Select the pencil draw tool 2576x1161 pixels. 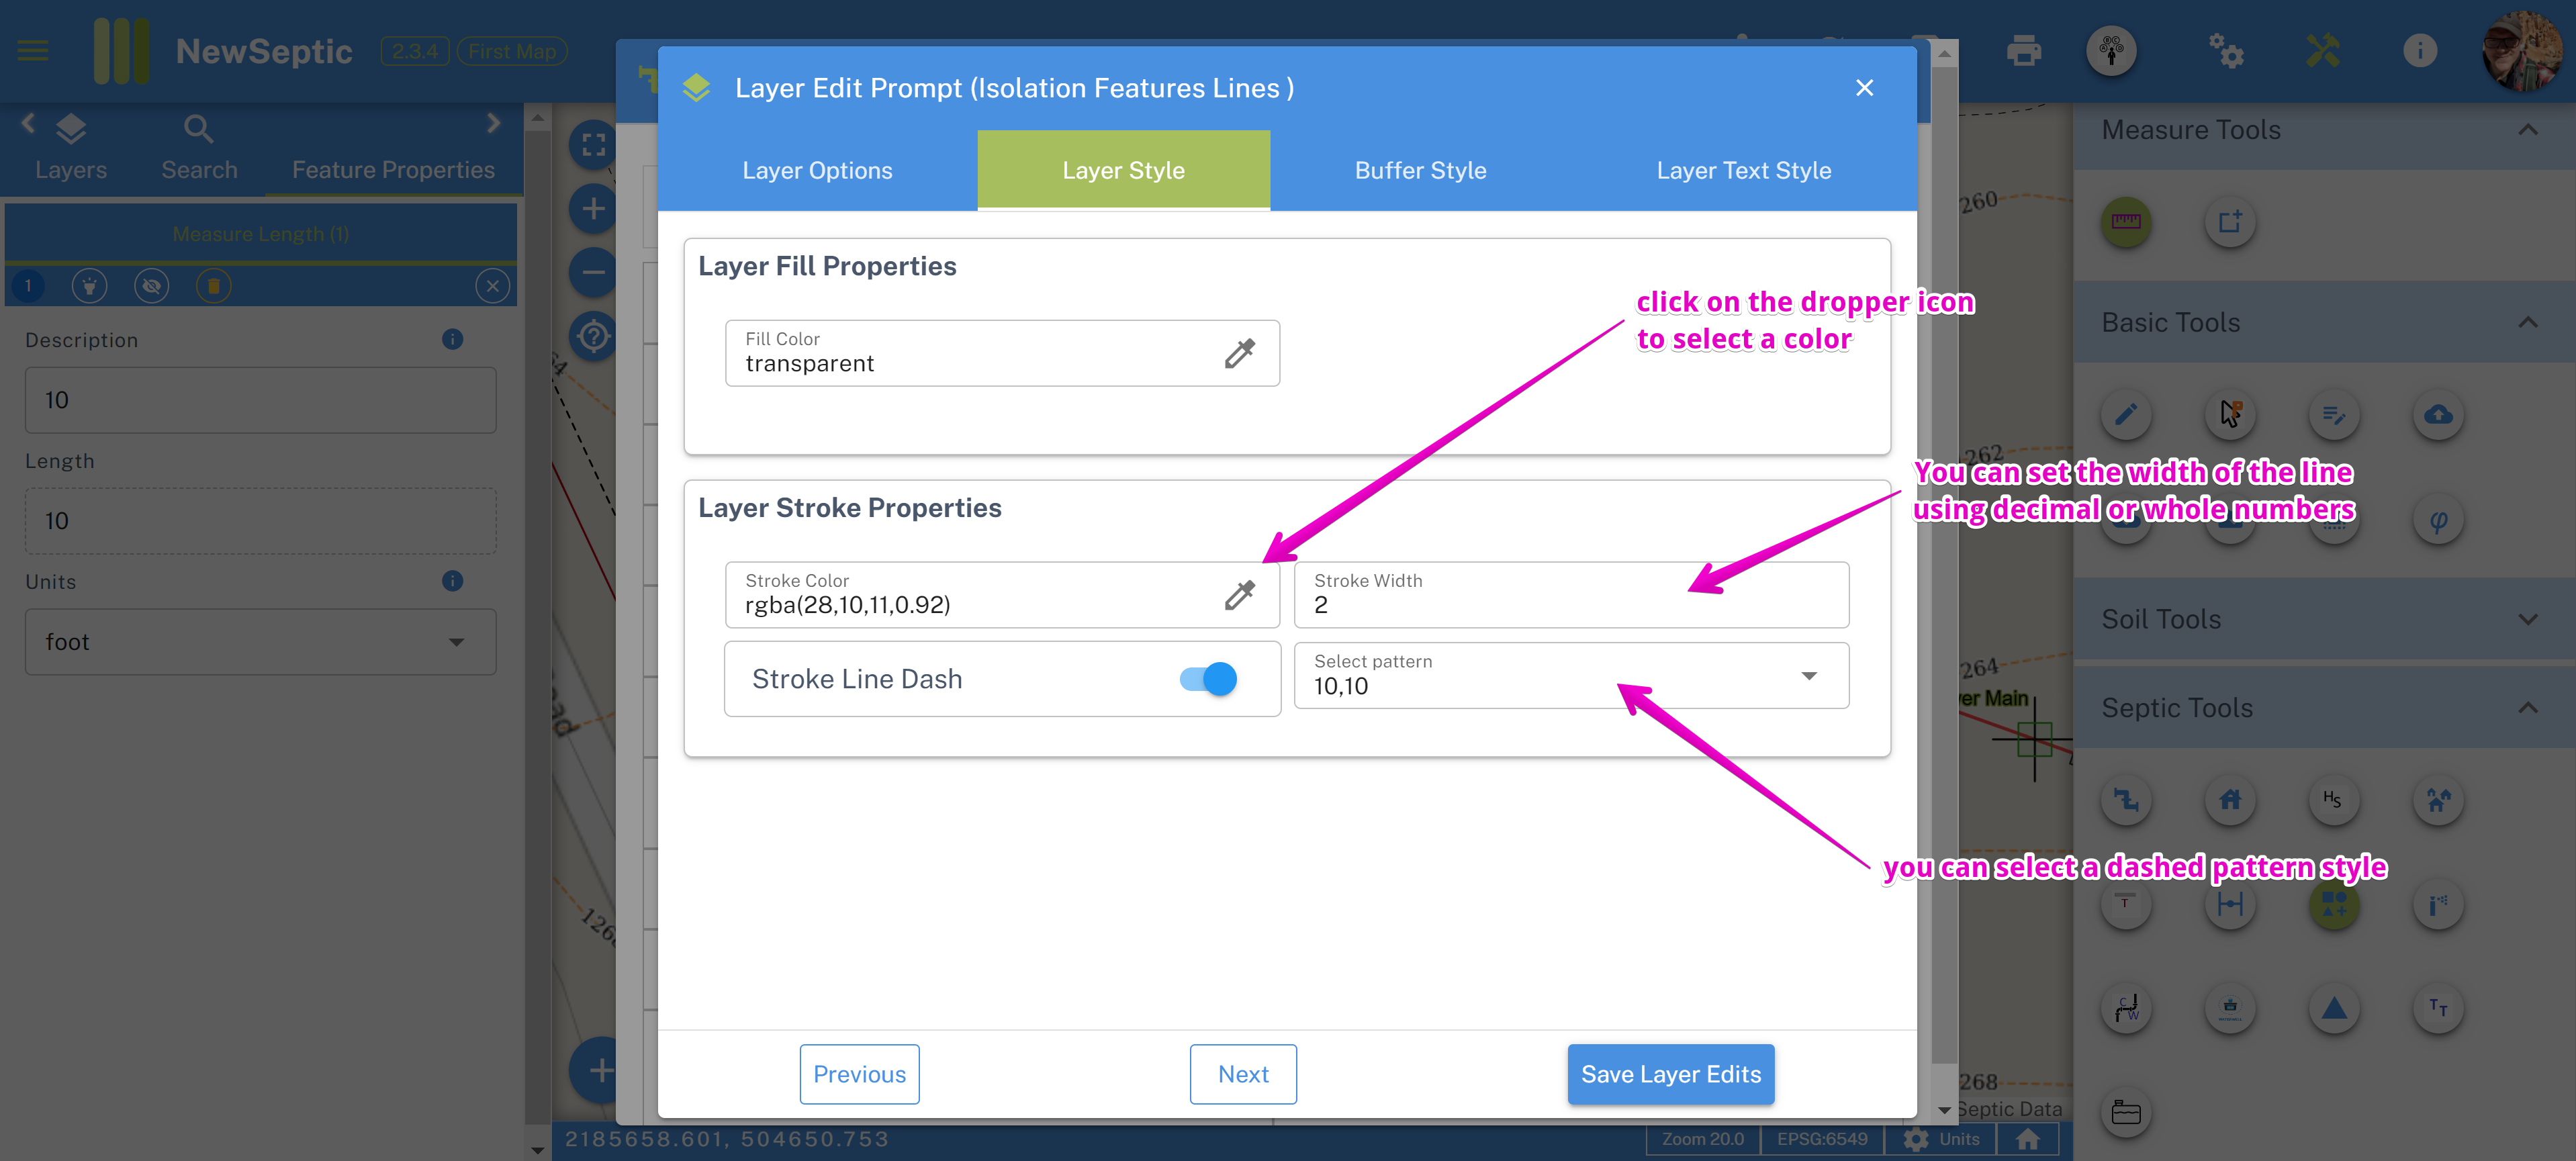click(2126, 414)
